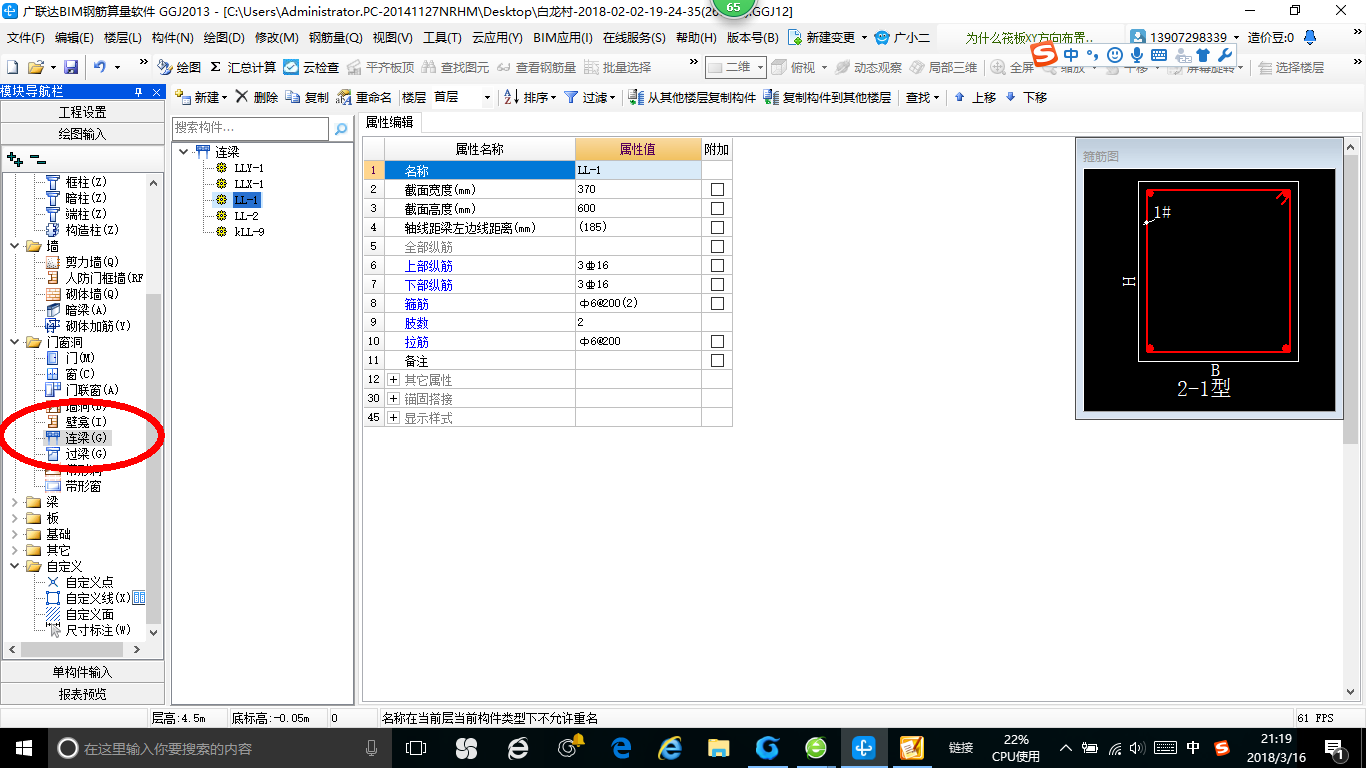The width and height of the screenshot is (1366, 768).
Task: Open 云检查 cloud check
Action: [x=311, y=67]
